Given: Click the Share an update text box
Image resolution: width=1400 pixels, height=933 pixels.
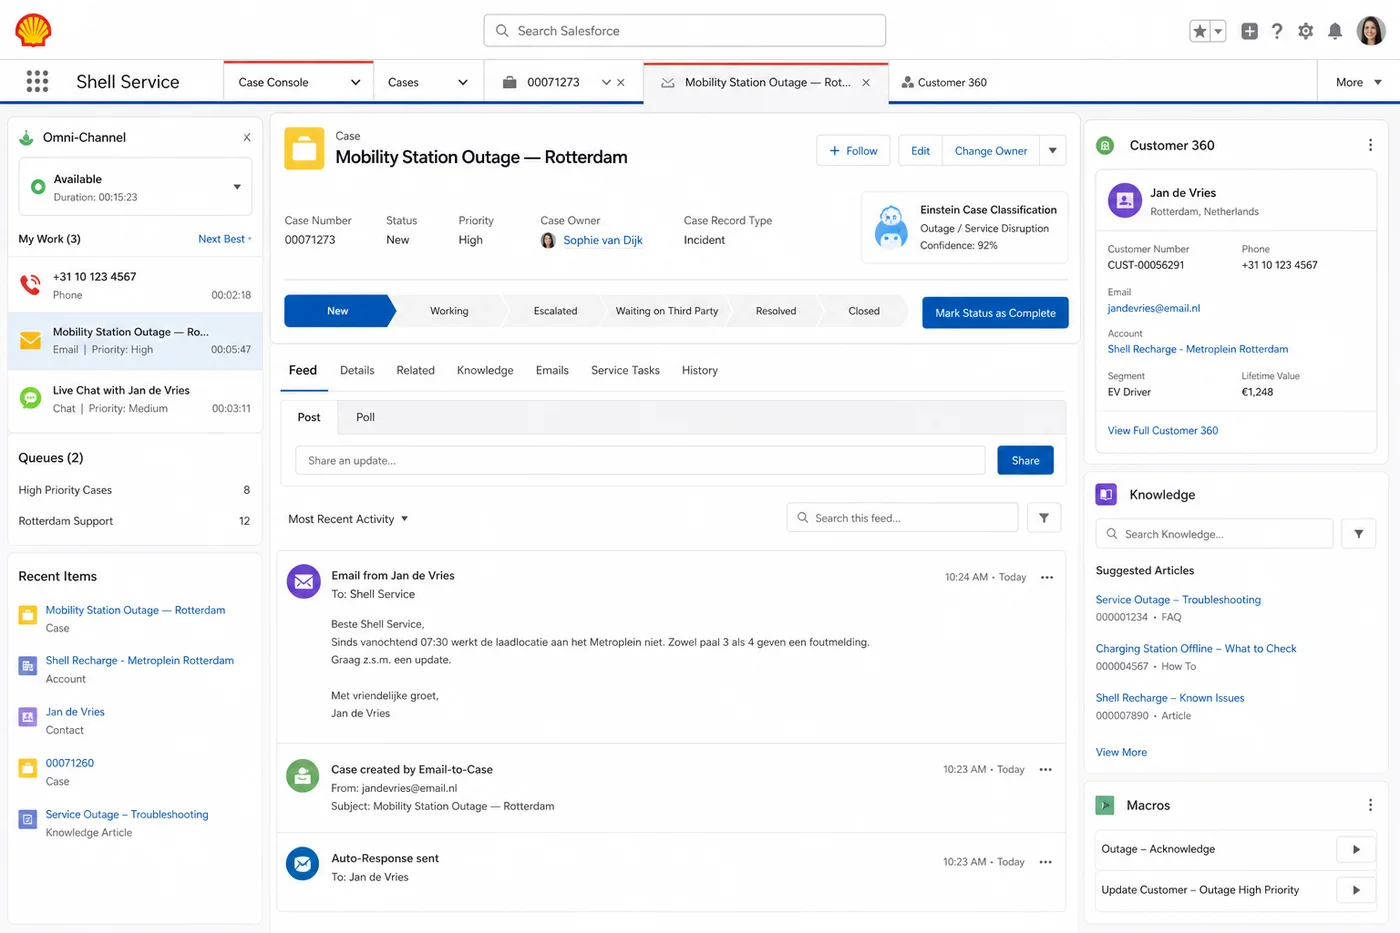Looking at the screenshot, I should coord(640,460).
